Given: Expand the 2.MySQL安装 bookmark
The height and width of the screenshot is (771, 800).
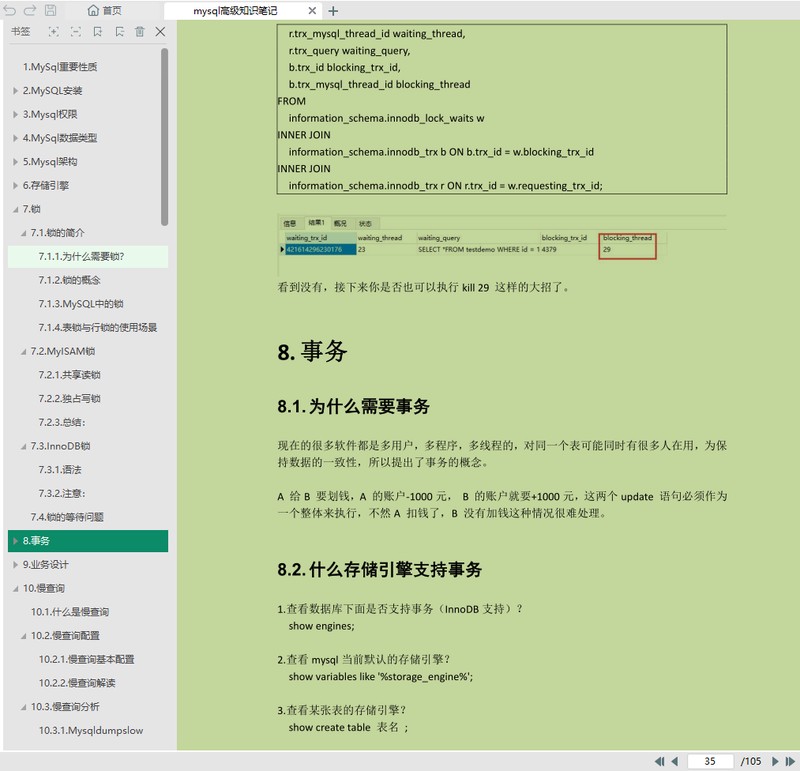Looking at the screenshot, I should [x=15, y=91].
